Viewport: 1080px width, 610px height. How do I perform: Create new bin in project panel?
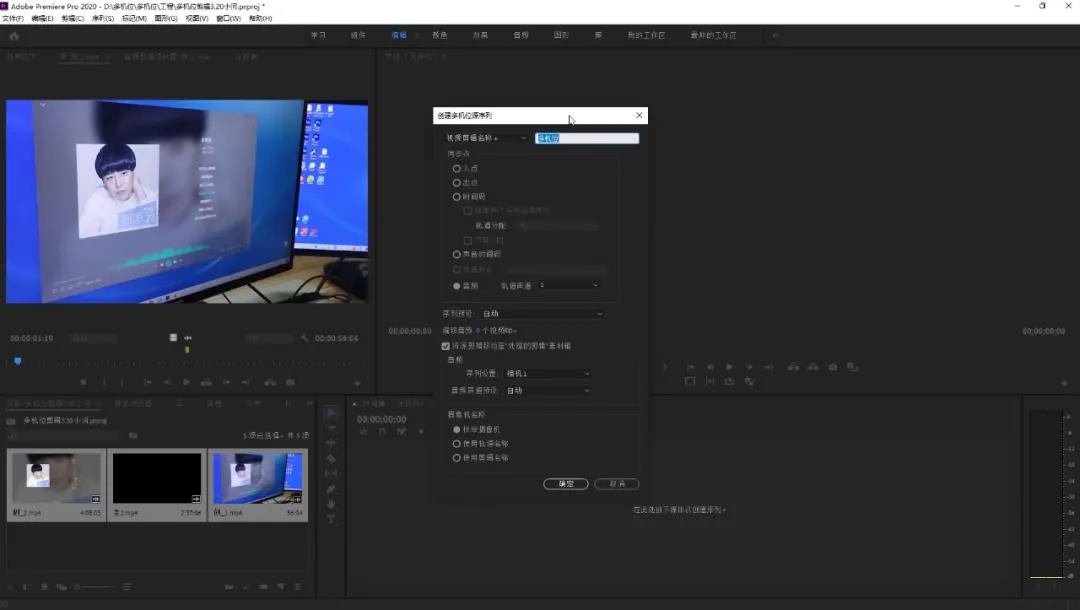(x=264, y=587)
